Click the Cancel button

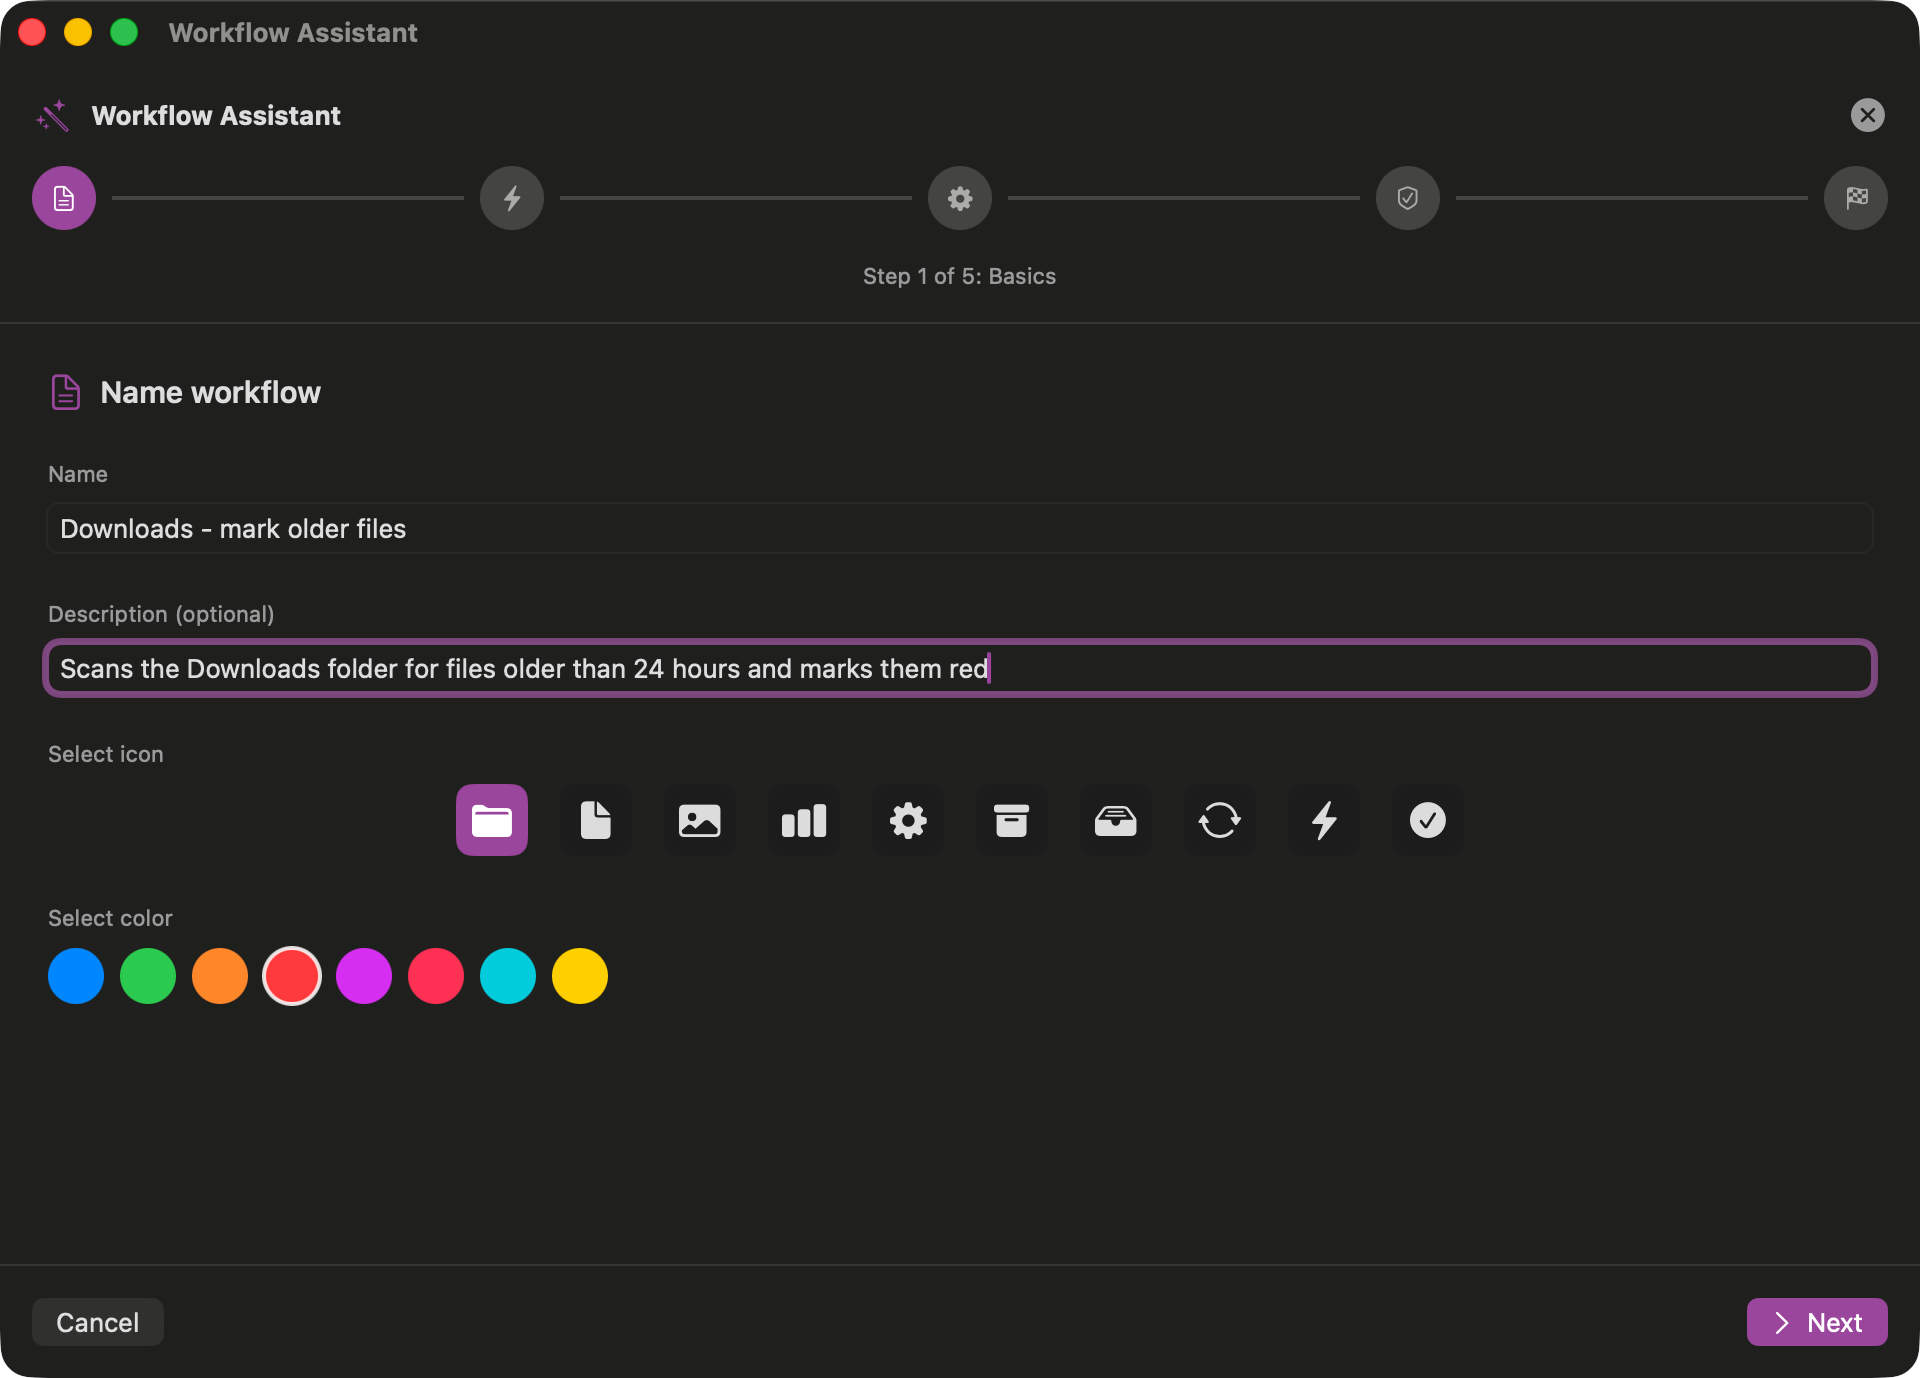click(x=98, y=1322)
